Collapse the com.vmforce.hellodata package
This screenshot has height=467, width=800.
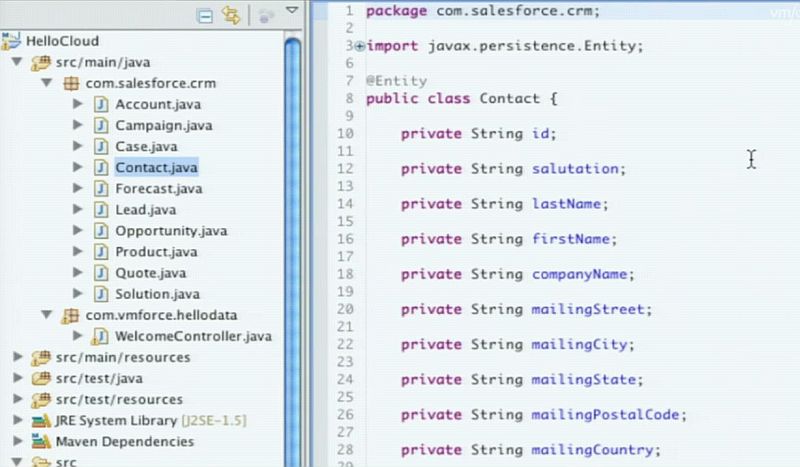pos(47,314)
